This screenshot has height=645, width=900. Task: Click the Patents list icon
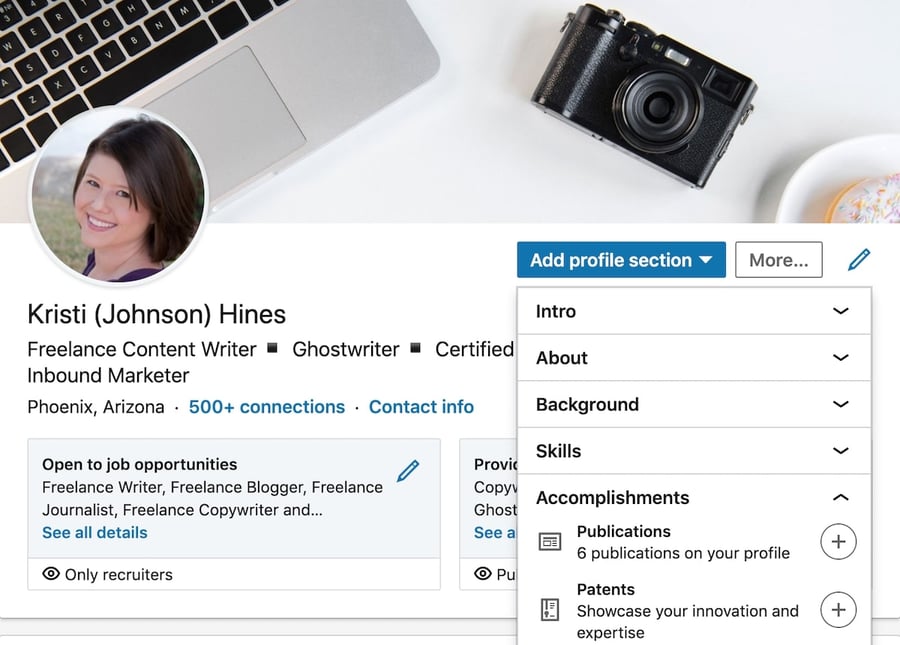pos(550,609)
